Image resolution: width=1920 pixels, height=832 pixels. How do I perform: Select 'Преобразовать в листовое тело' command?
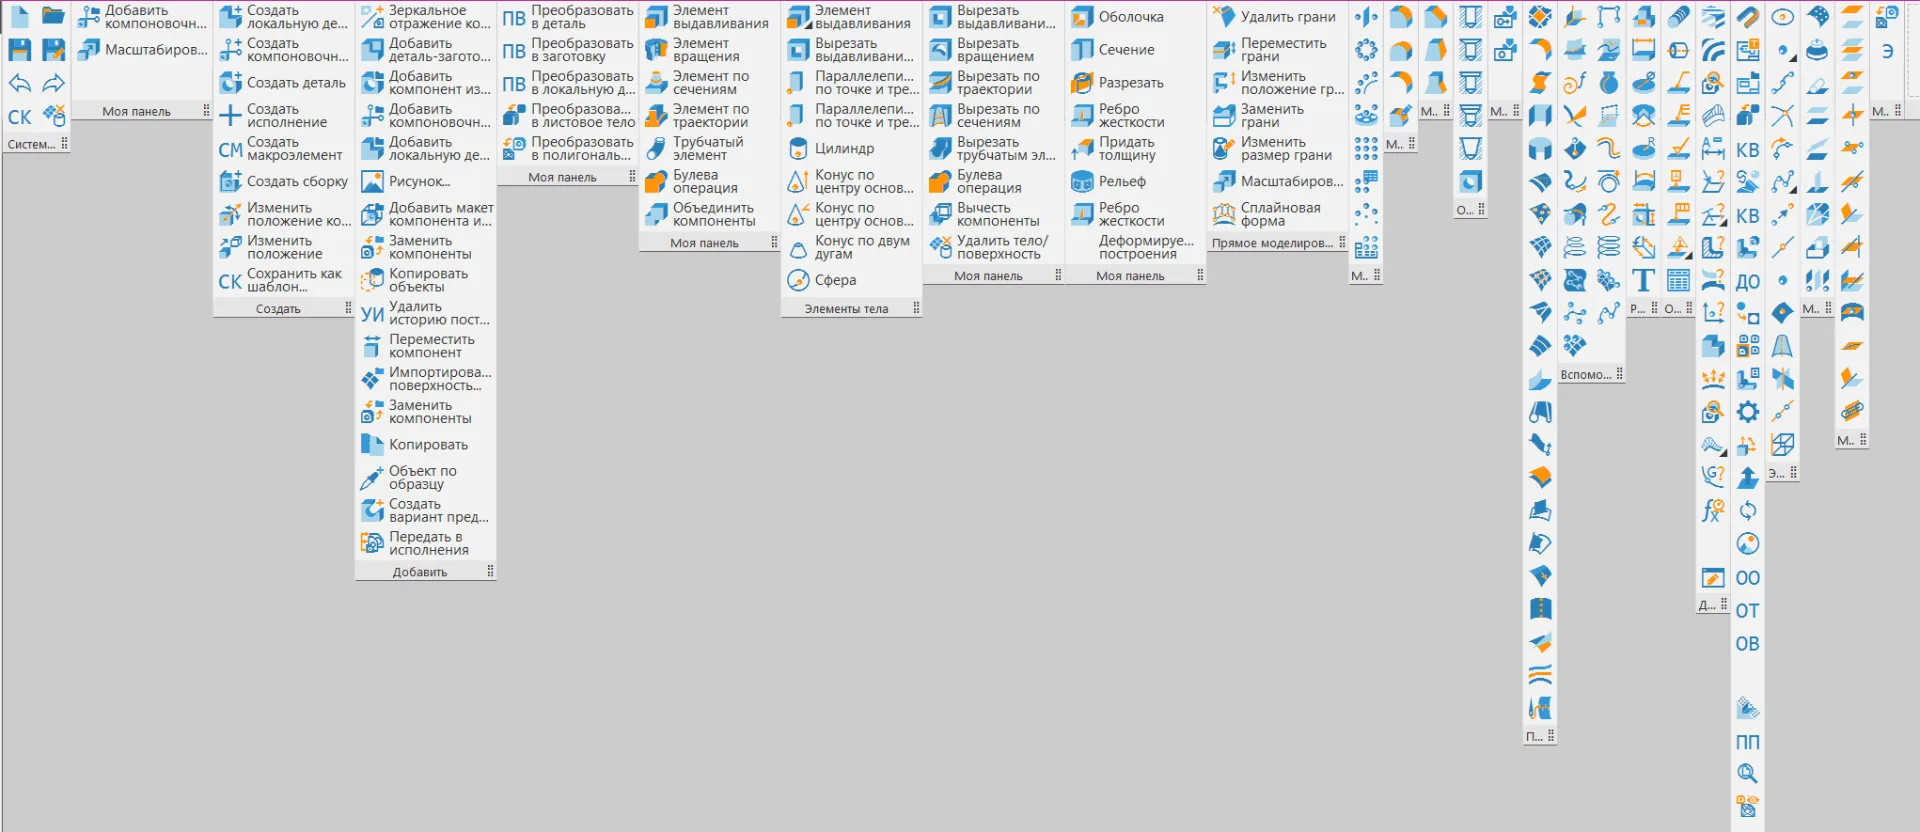pos(568,116)
